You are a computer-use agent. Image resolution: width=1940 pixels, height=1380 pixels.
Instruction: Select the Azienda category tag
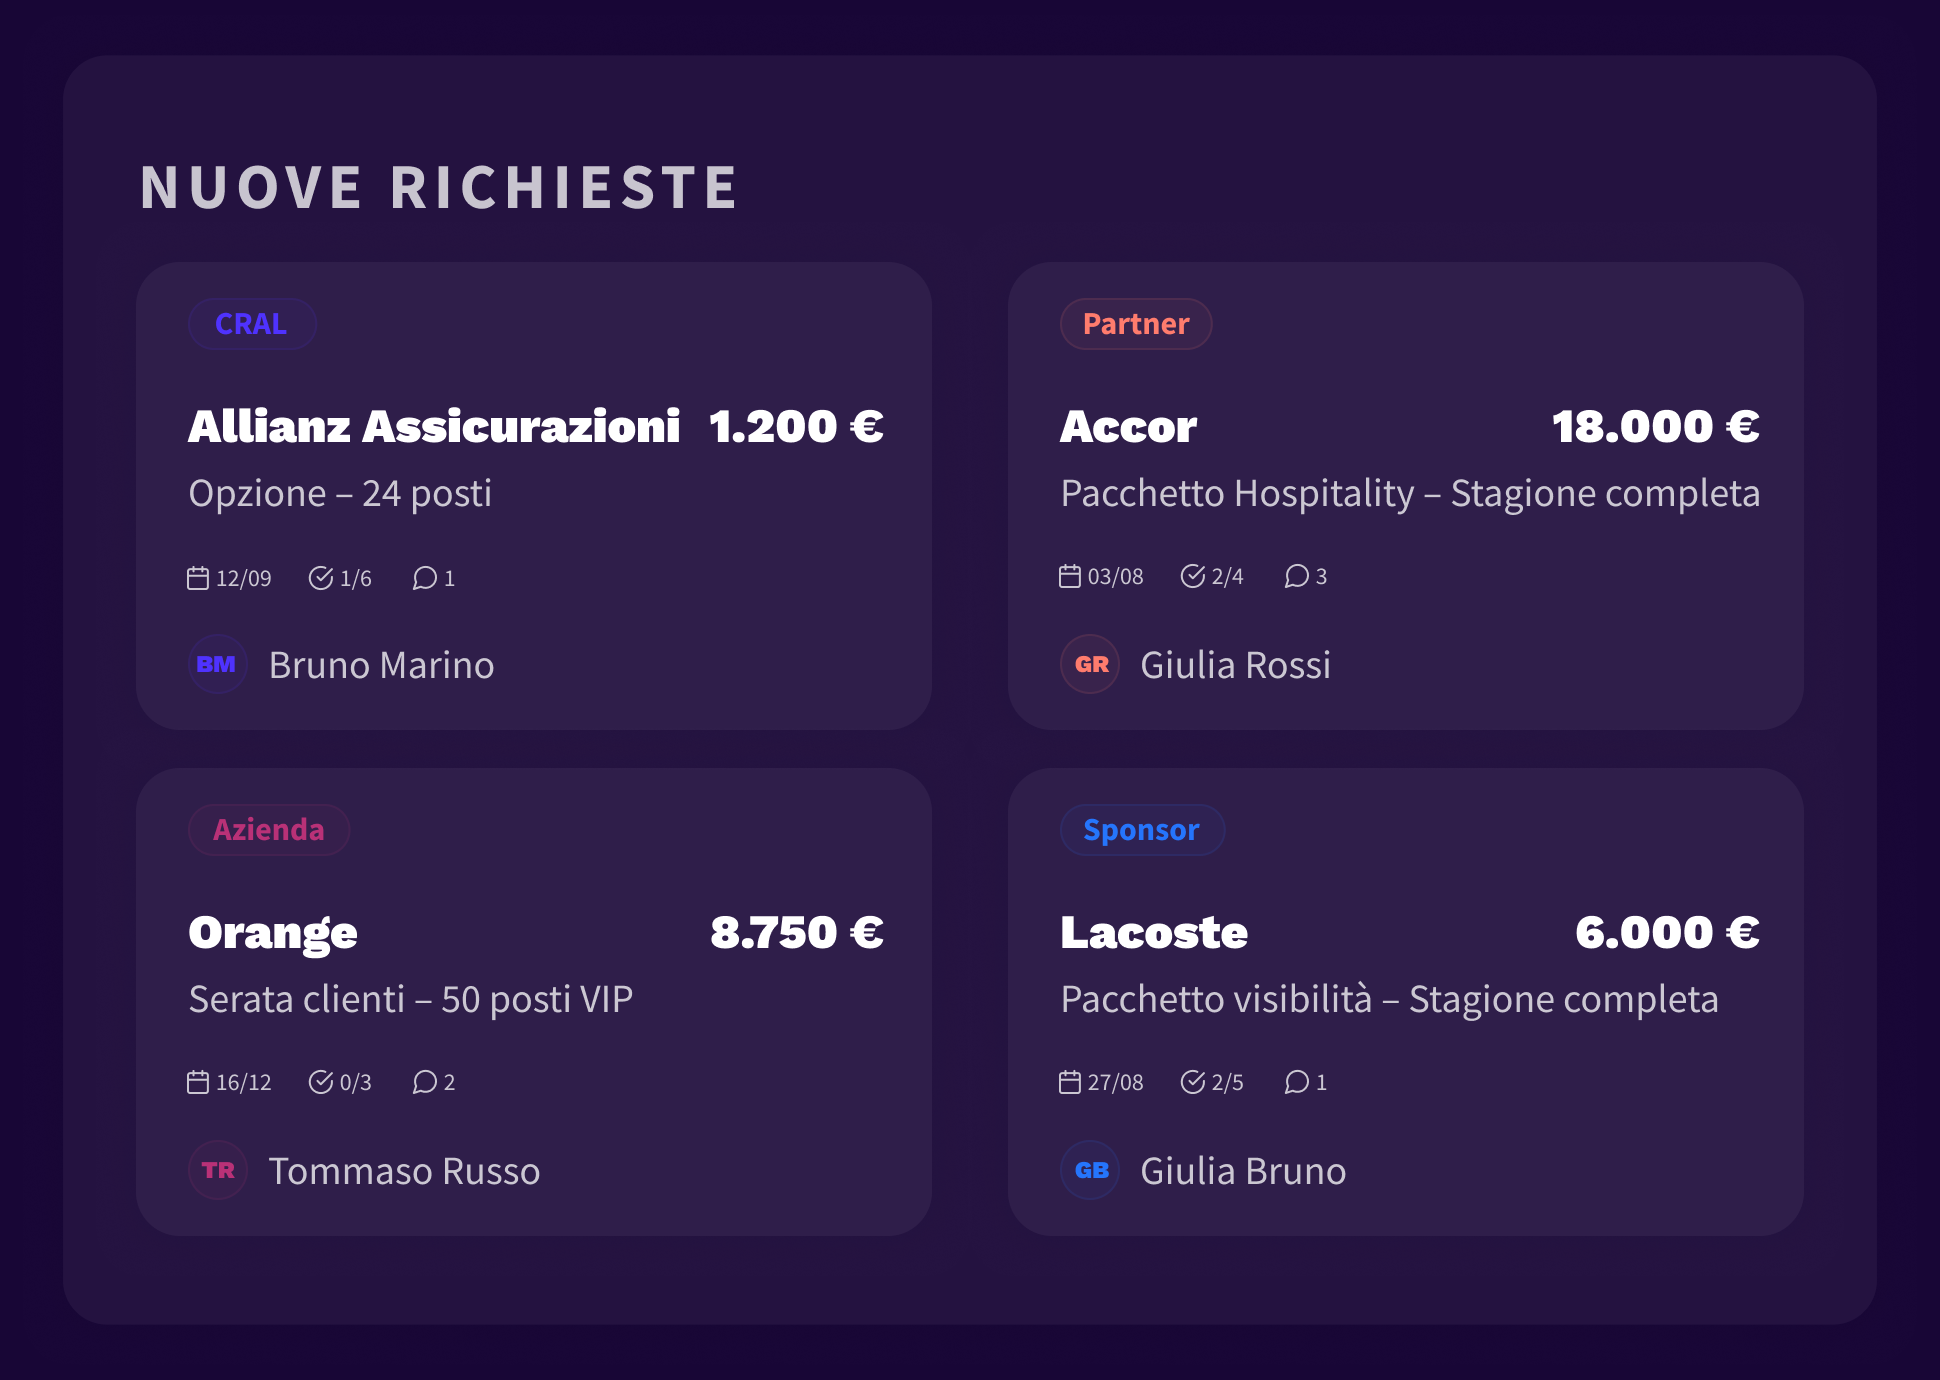[x=269, y=830]
